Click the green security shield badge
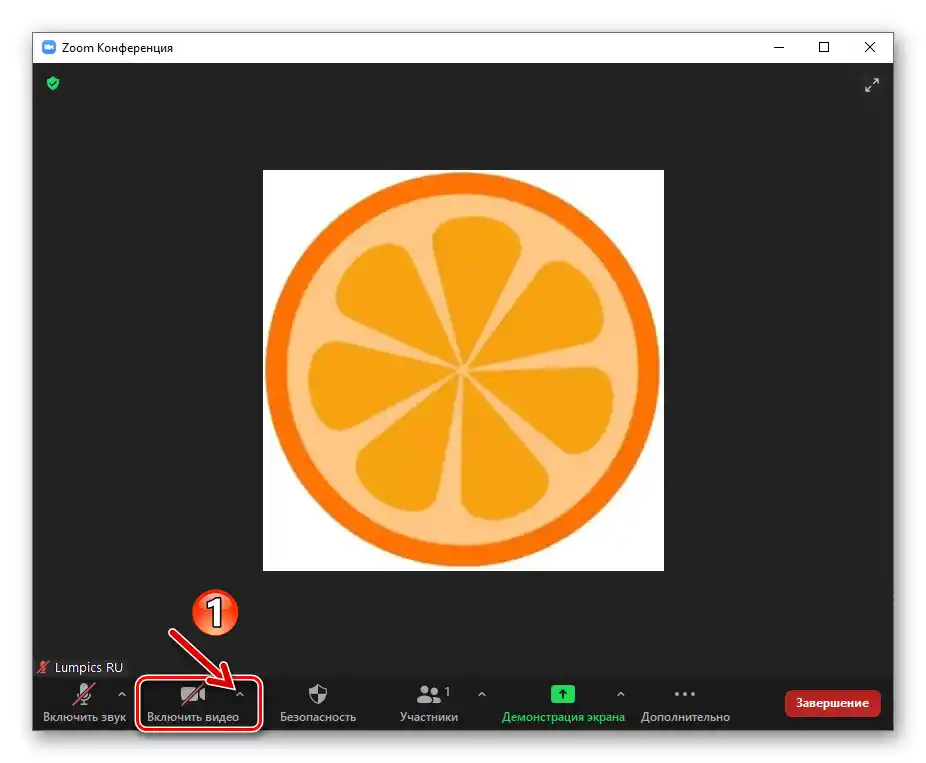This screenshot has width=926, height=763. [52, 83]
